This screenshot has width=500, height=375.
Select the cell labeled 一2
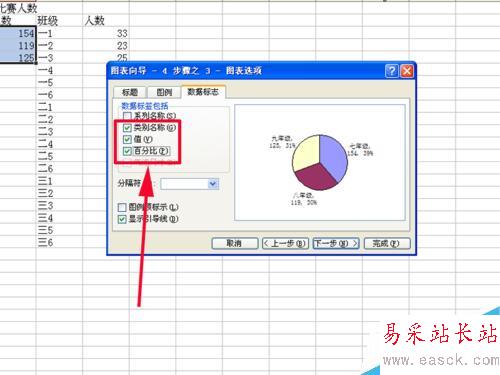(x=59, y=46)
